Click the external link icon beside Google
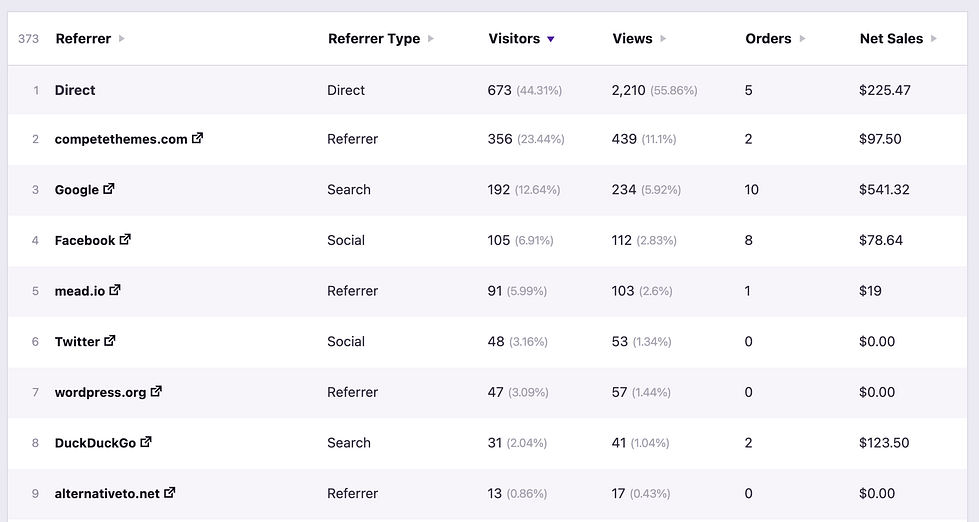The image size is (979, 522). click(109, 189)
